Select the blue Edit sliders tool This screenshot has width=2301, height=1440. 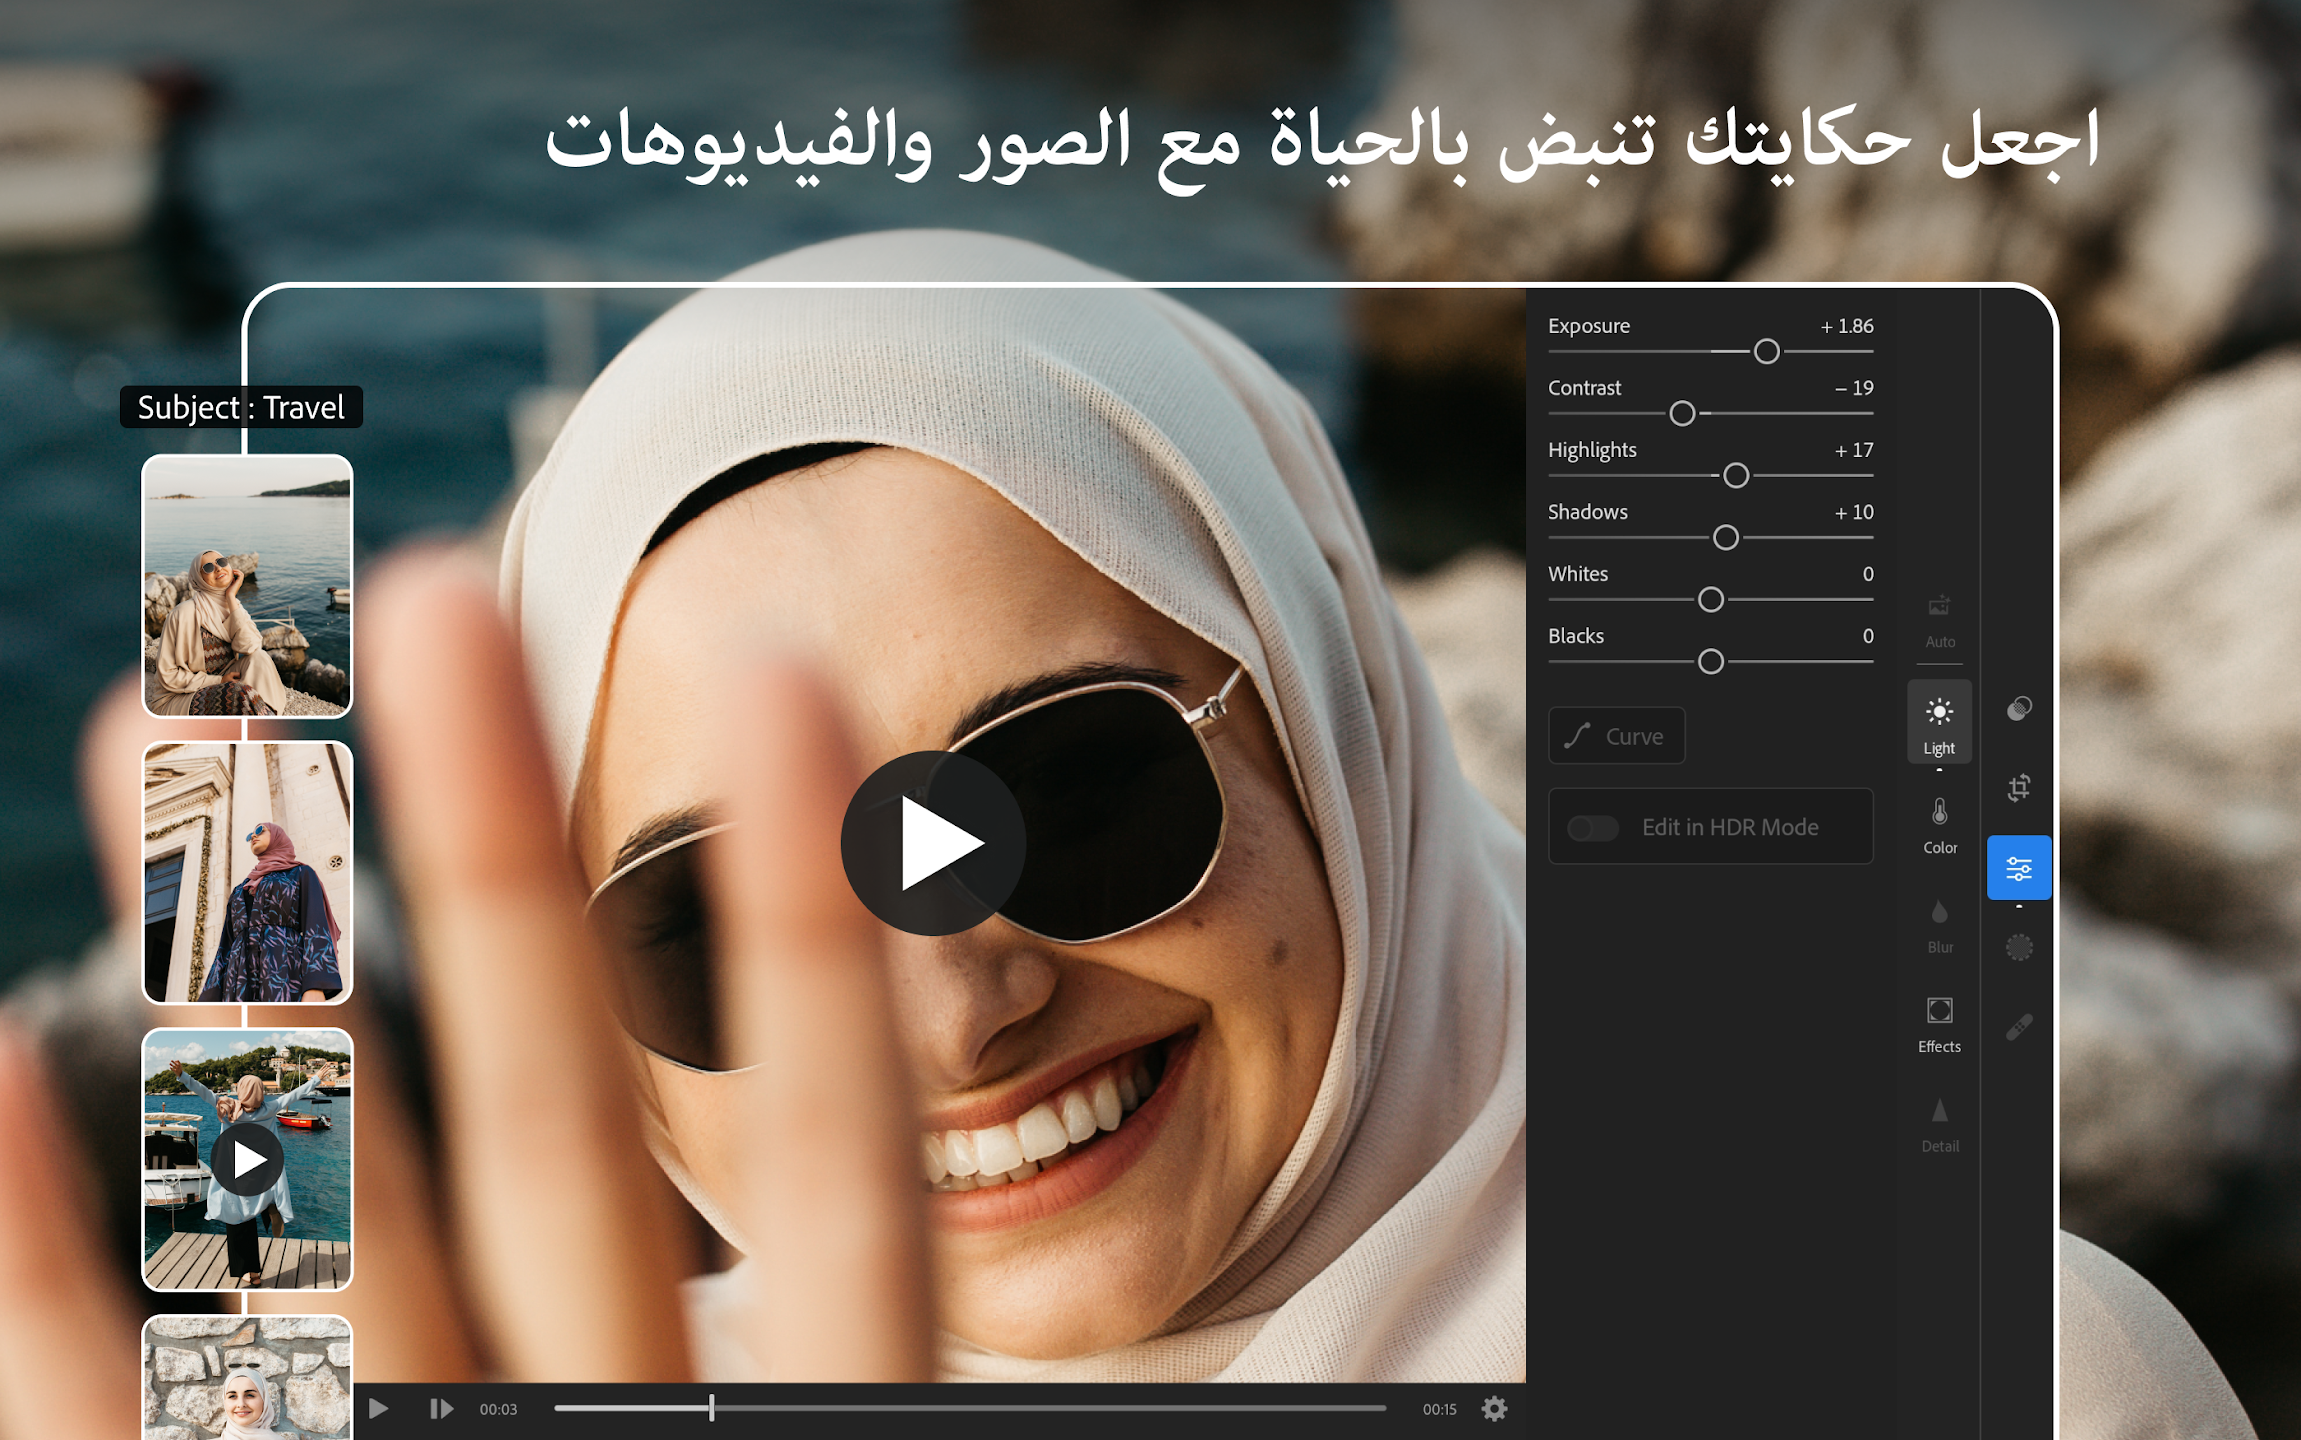pyautogui.click(x=2019, y=868)
